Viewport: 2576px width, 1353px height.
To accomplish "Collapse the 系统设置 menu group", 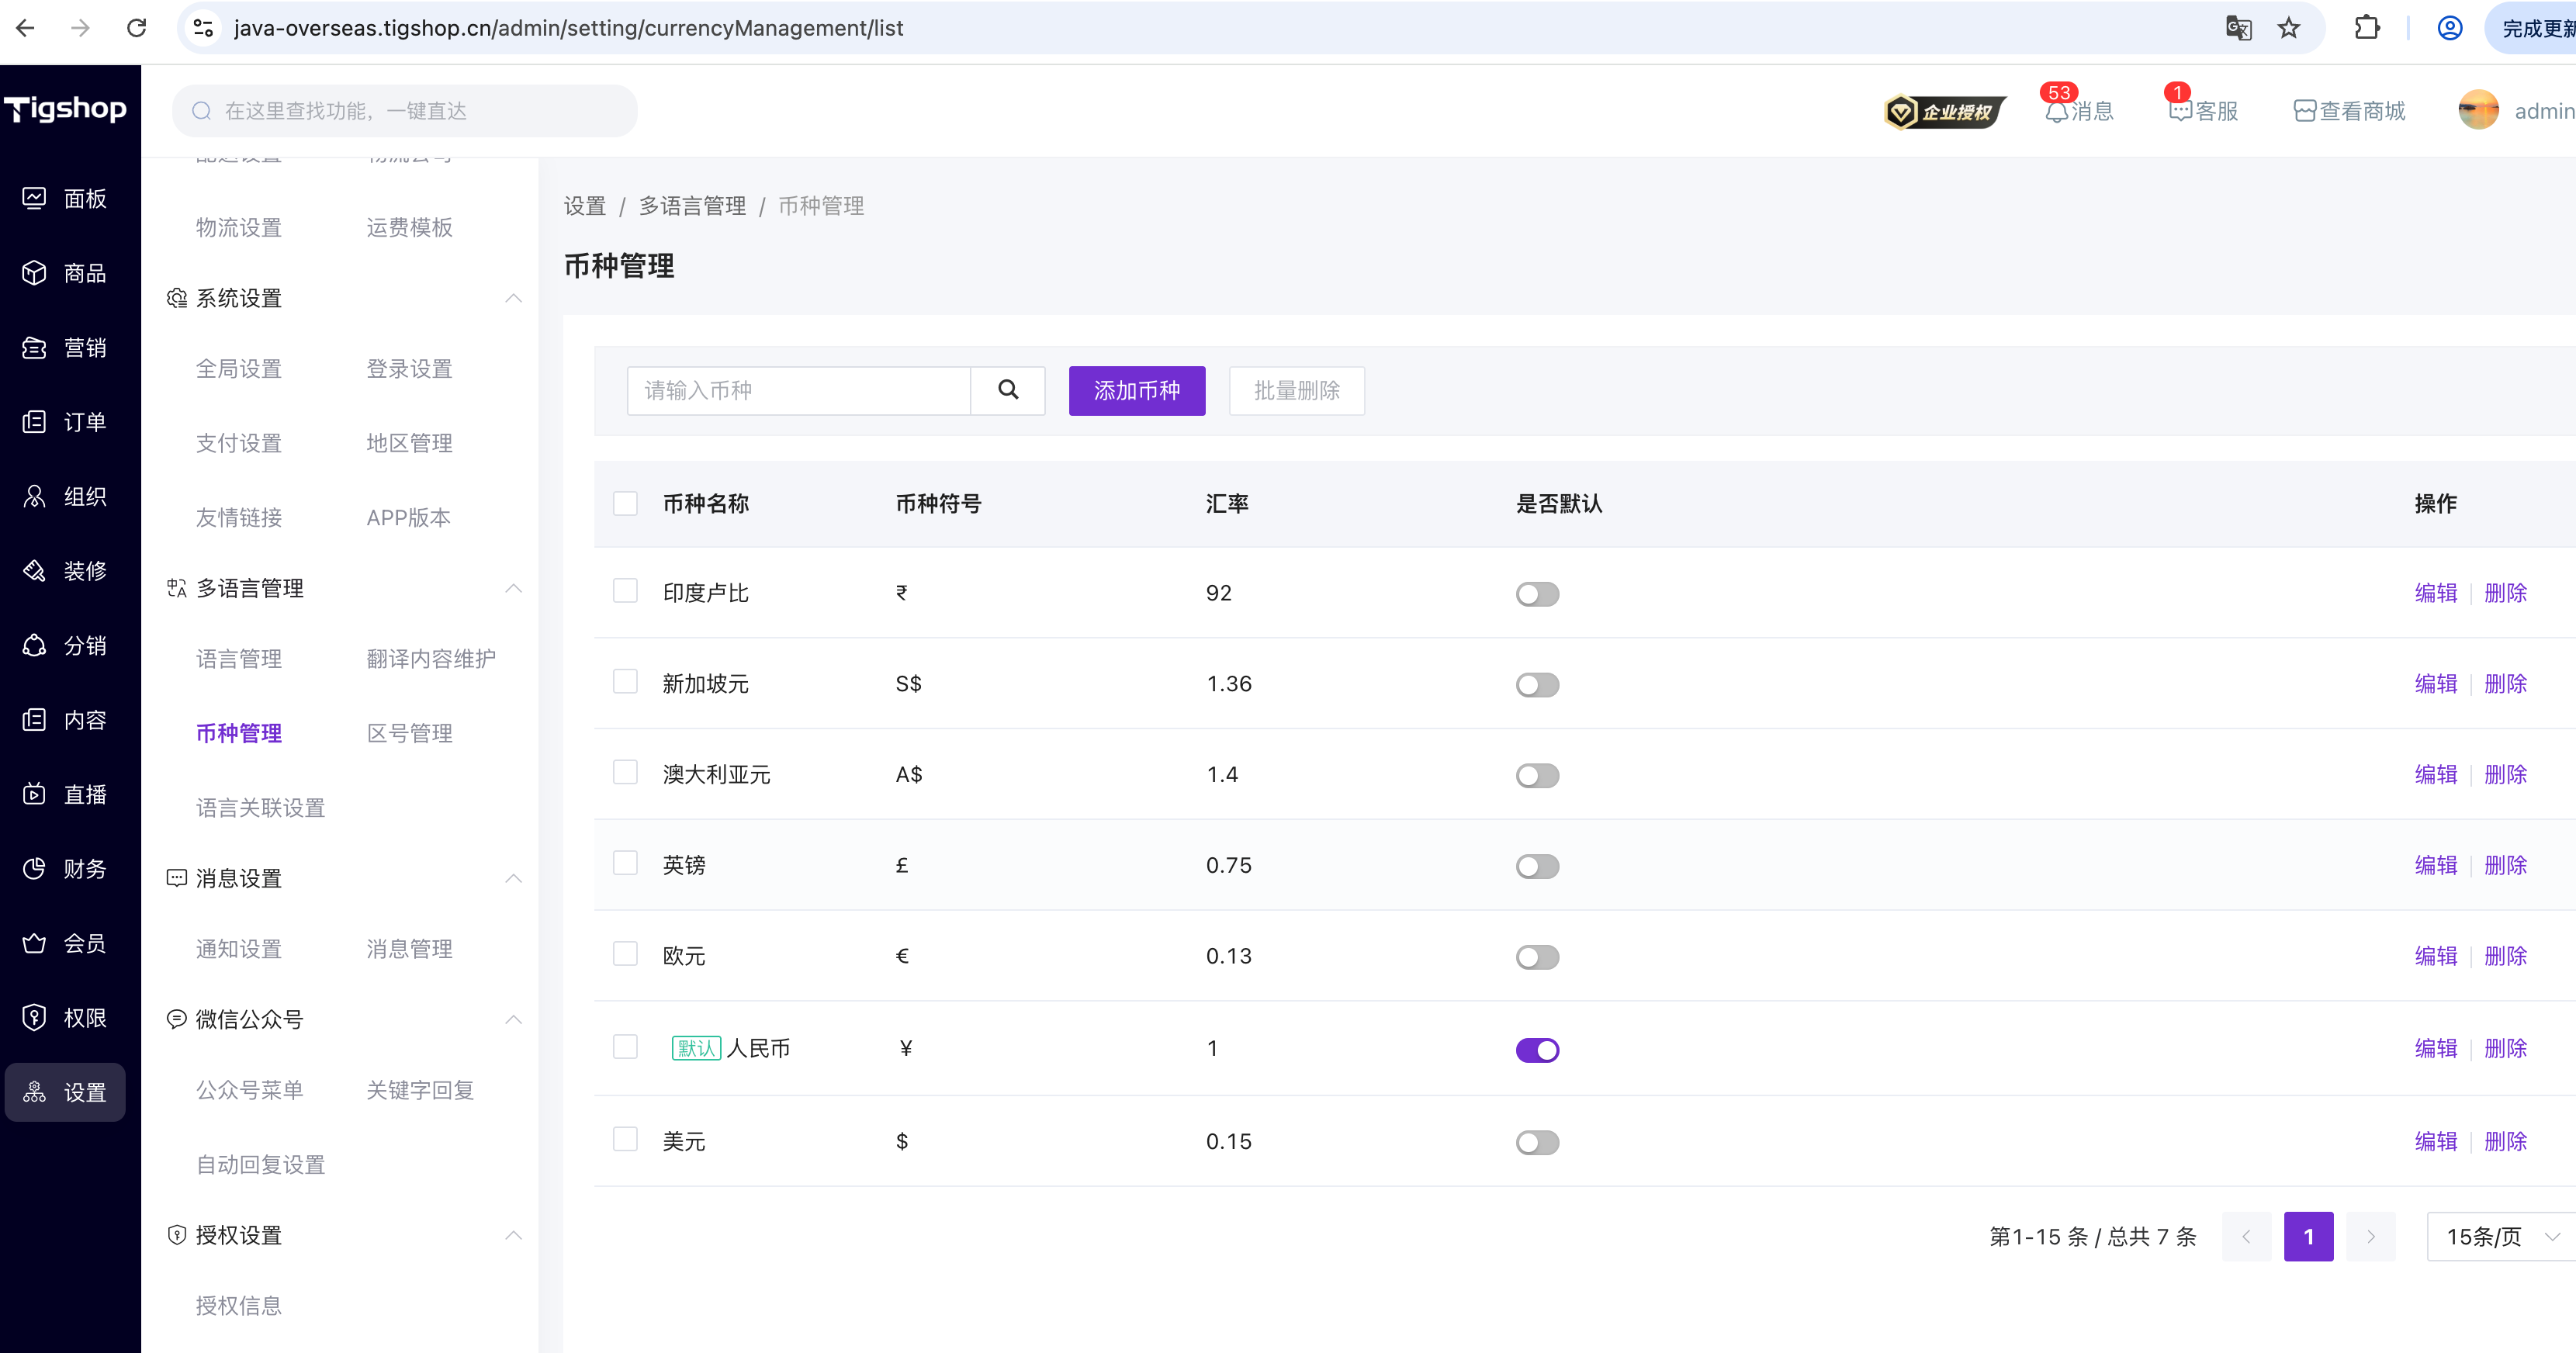I will tap(513, 298).
